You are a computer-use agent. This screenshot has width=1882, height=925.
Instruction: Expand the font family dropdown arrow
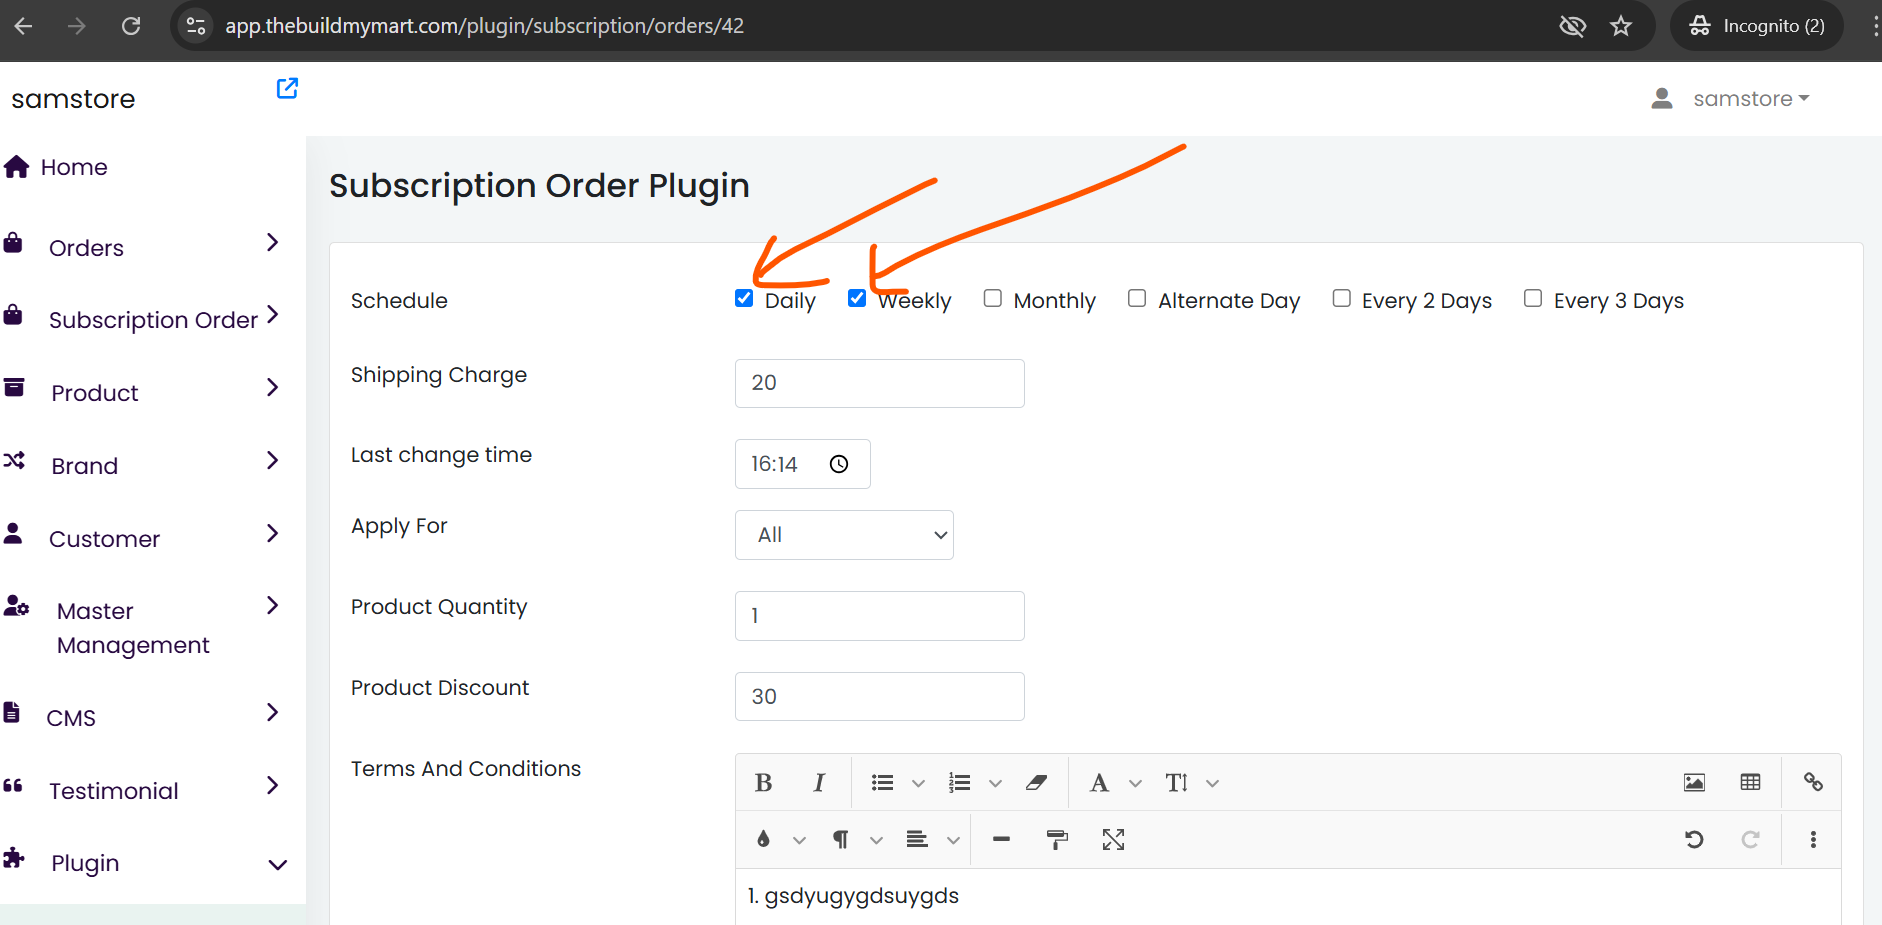(x=1135, y=784)
